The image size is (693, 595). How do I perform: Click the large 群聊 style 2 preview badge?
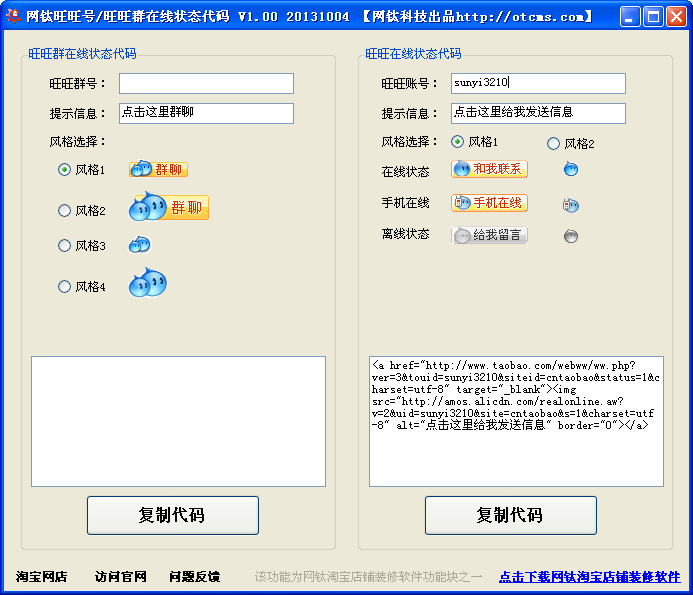pos(169,207)
